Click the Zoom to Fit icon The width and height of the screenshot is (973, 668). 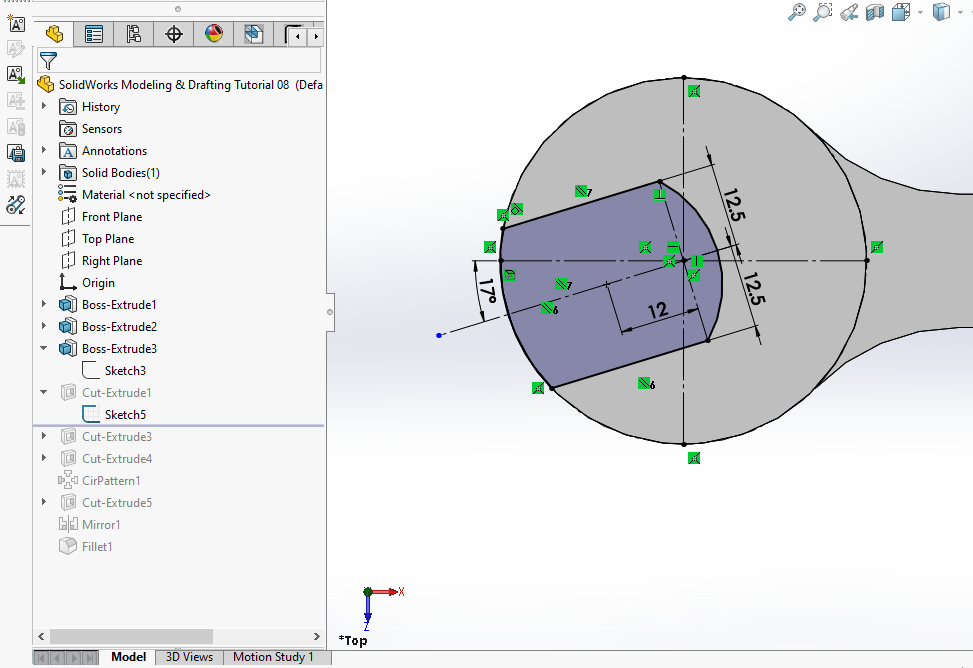tap(797, 12)
